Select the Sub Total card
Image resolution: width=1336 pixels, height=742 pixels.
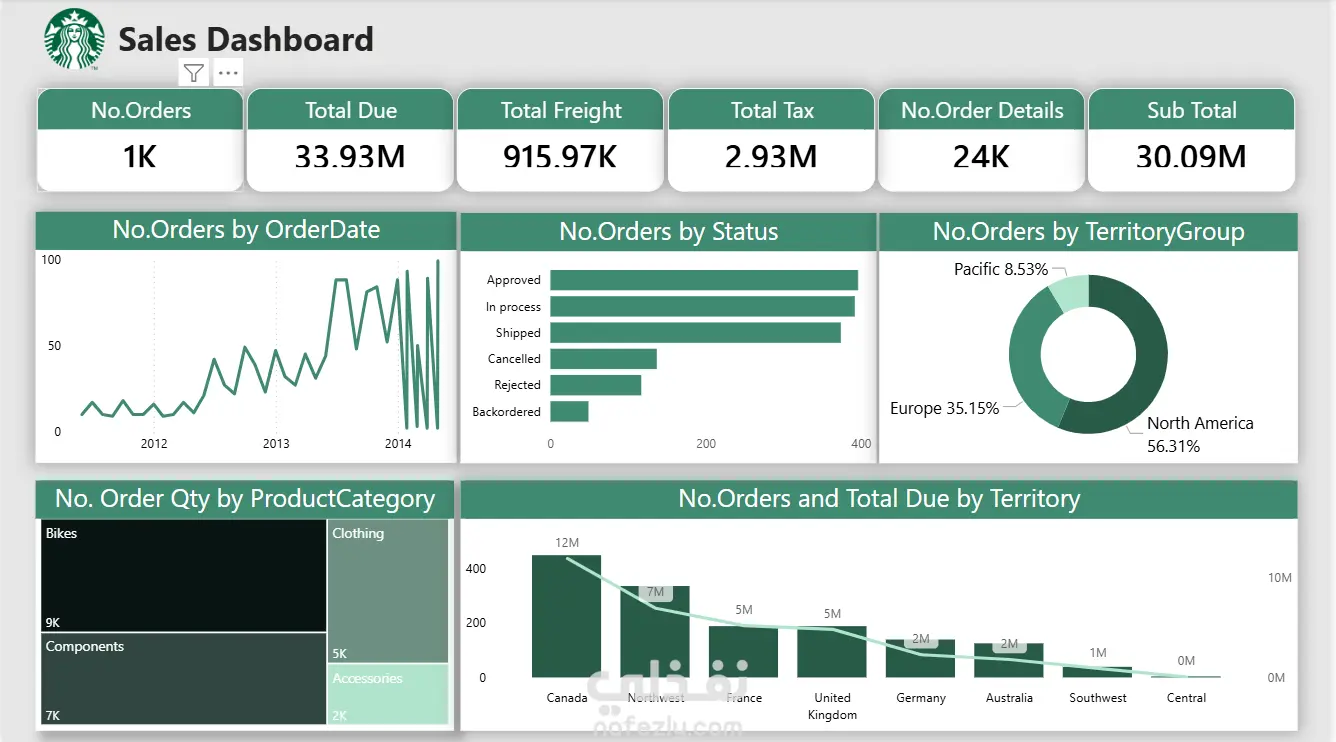coord(1191,140)
